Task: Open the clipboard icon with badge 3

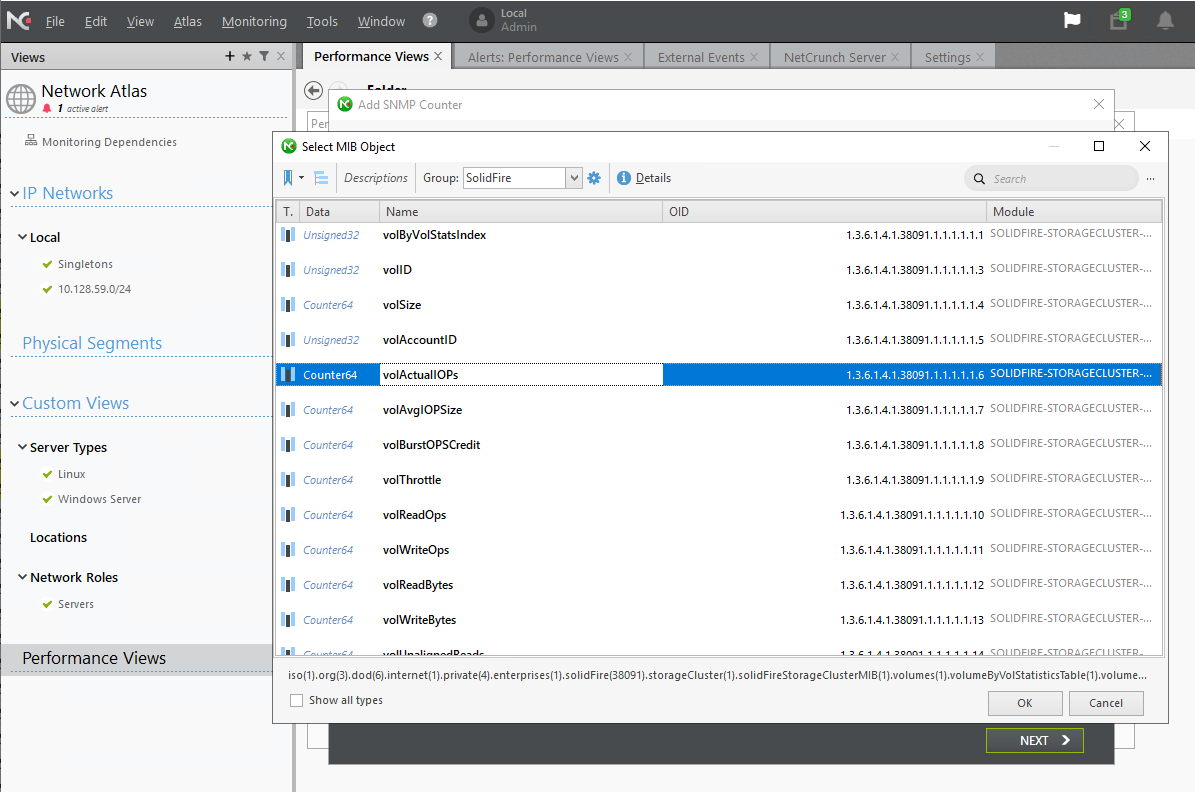Action: coord(1119,20)
